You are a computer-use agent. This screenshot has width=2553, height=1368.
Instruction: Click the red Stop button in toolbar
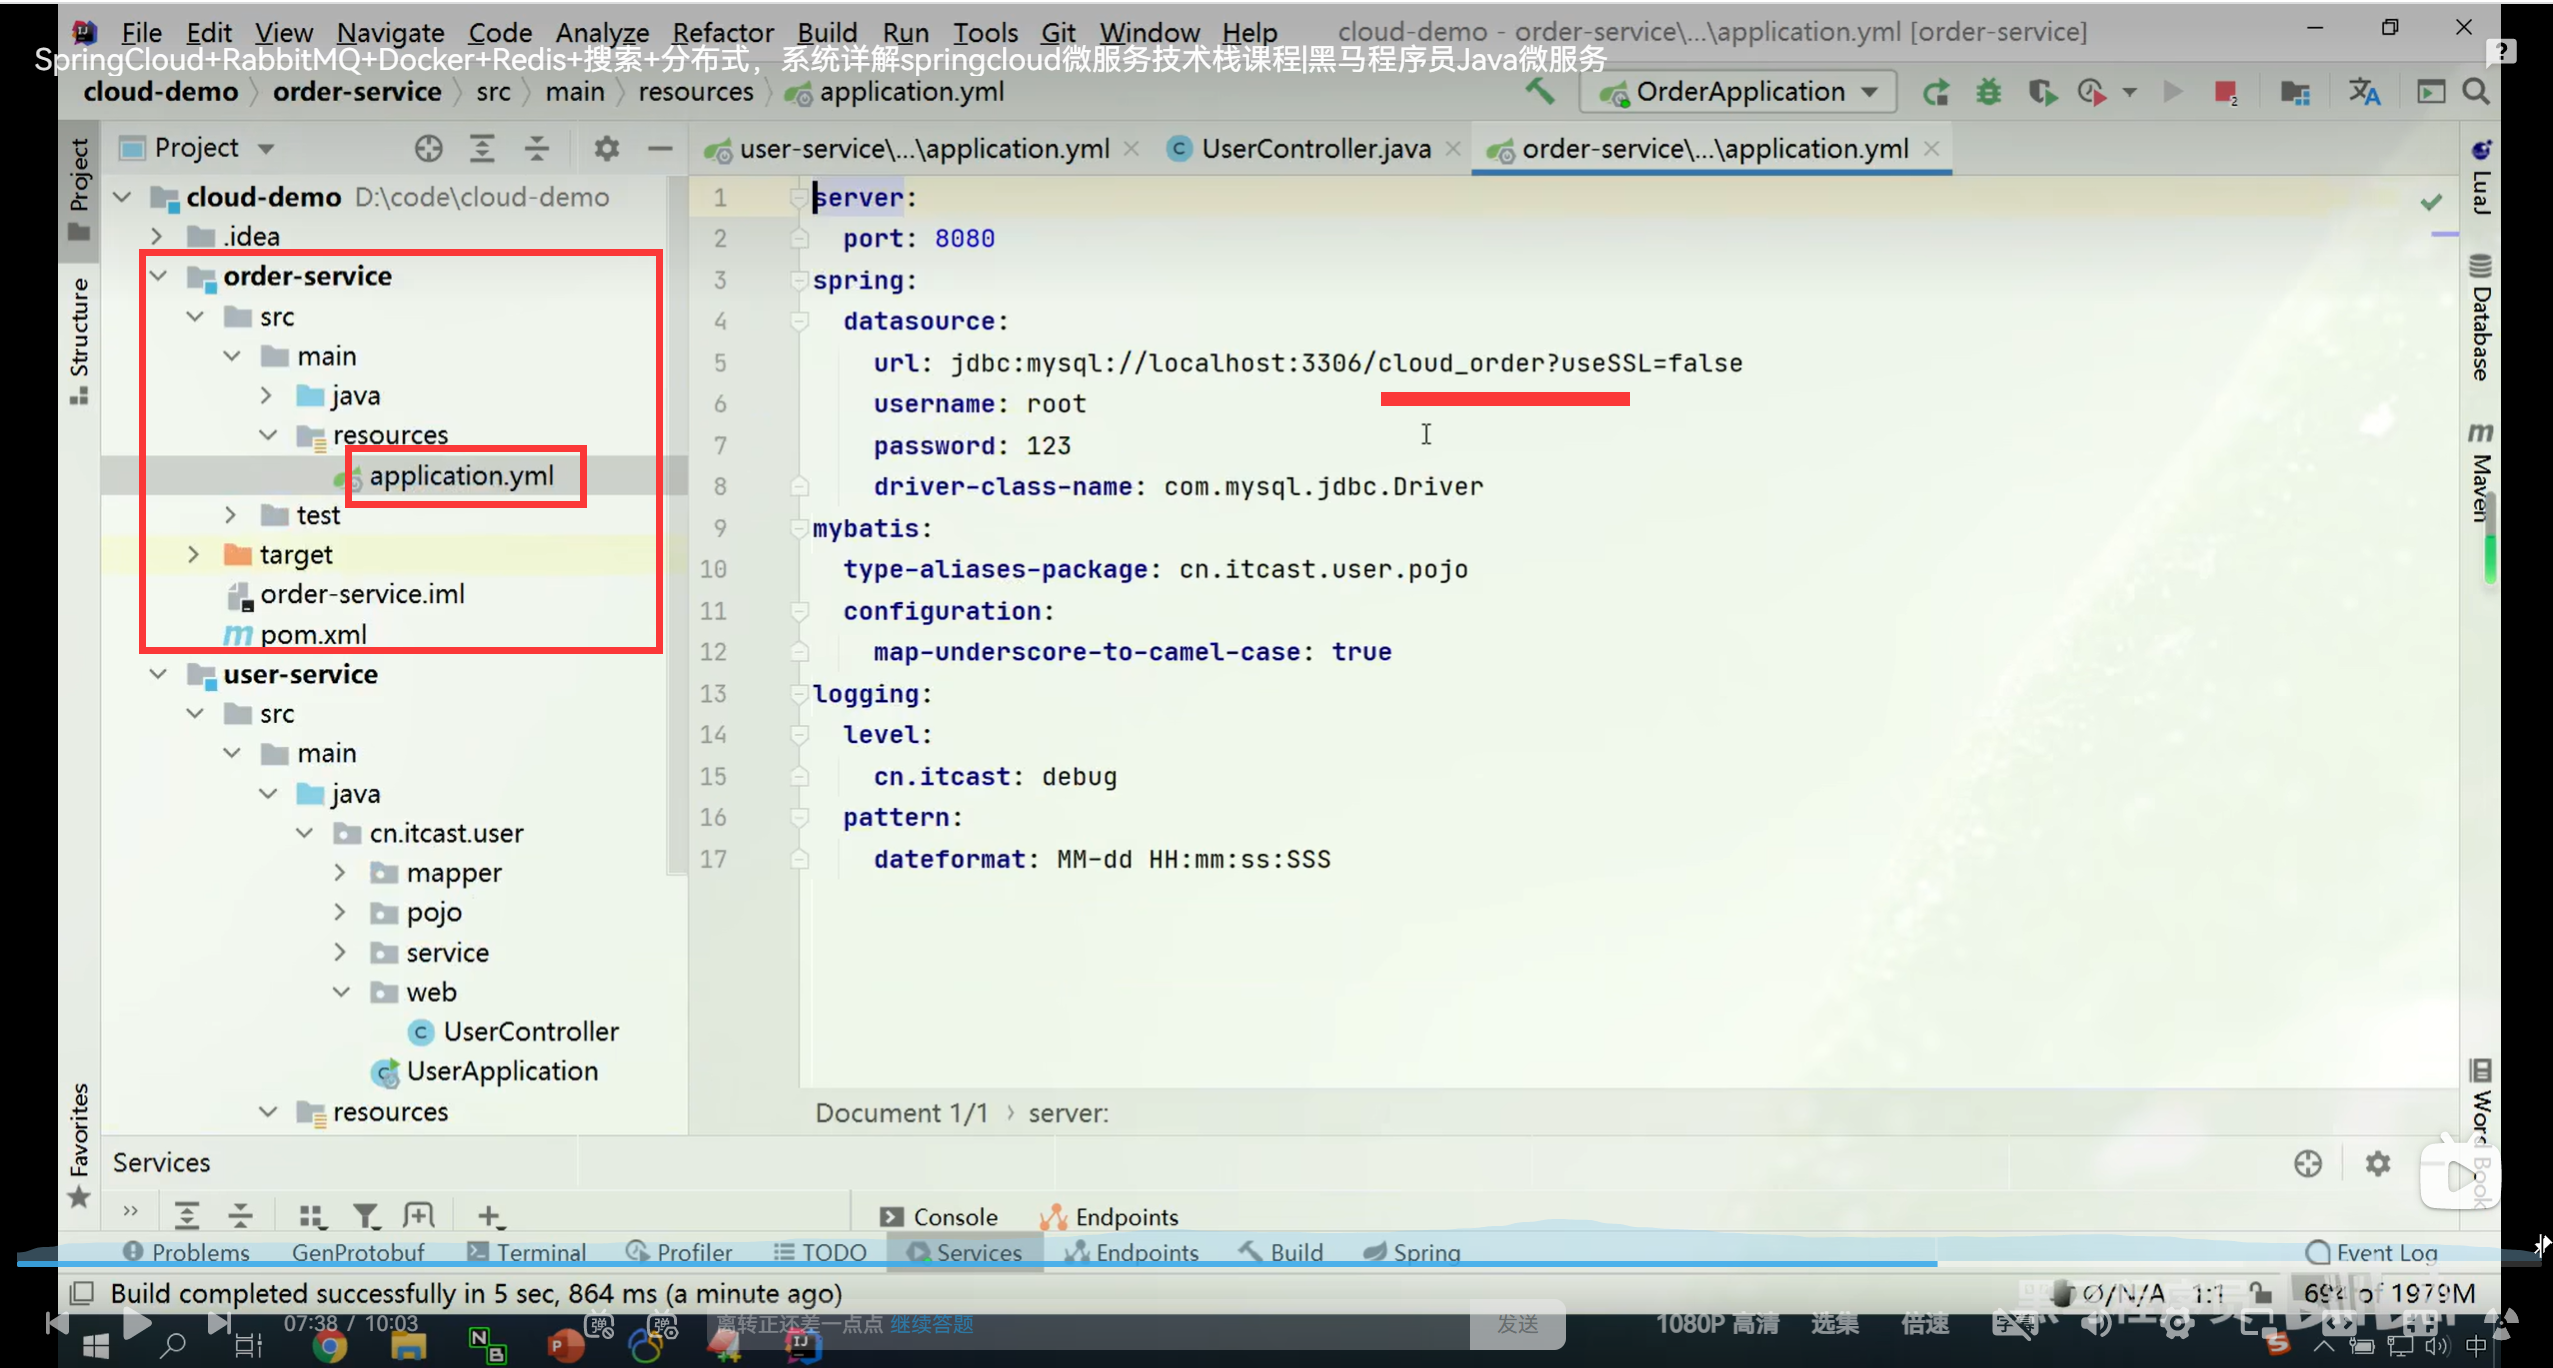point(2225,92)
